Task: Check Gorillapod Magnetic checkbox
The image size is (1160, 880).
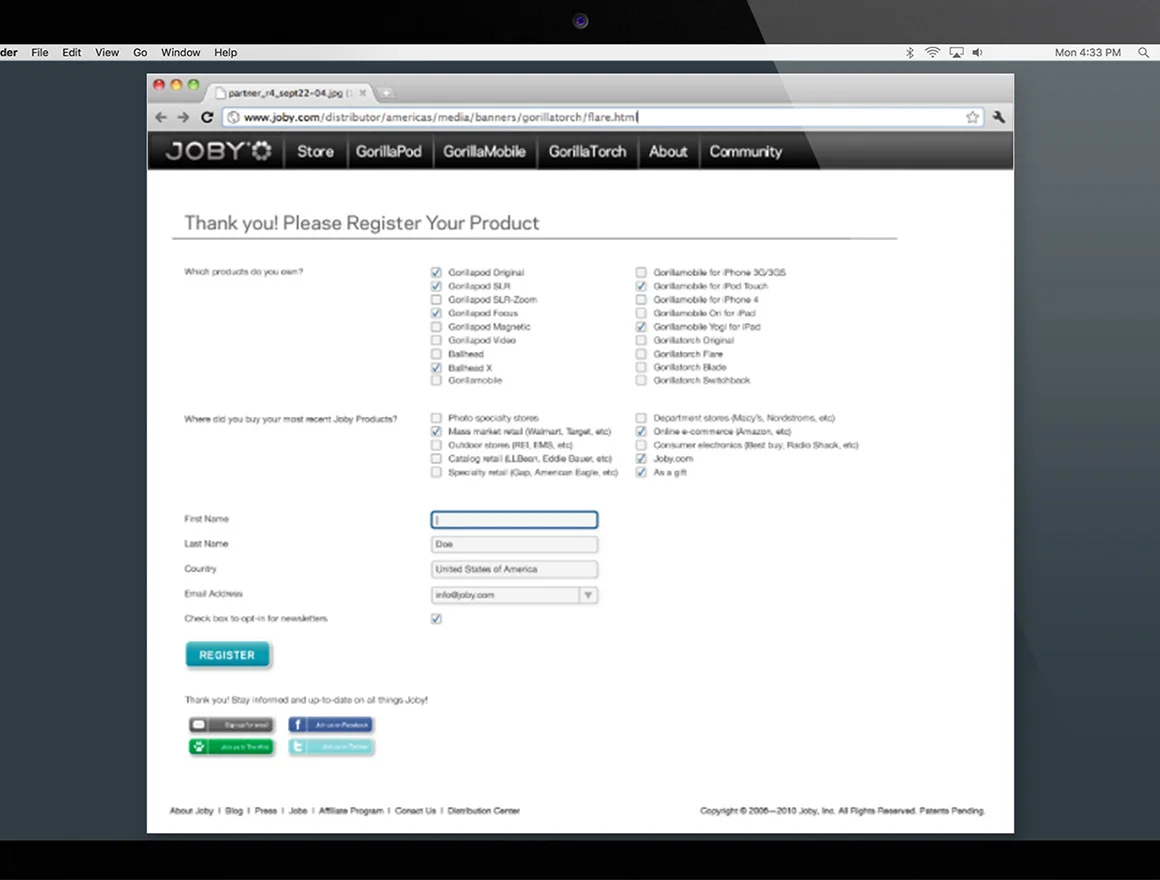Action: pos(436,327)
